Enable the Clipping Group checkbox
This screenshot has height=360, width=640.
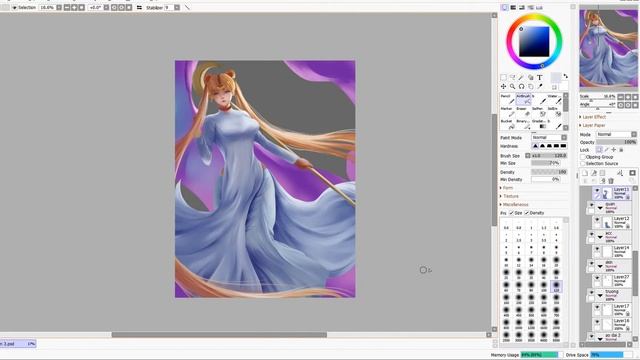click(x=583, y=157)
